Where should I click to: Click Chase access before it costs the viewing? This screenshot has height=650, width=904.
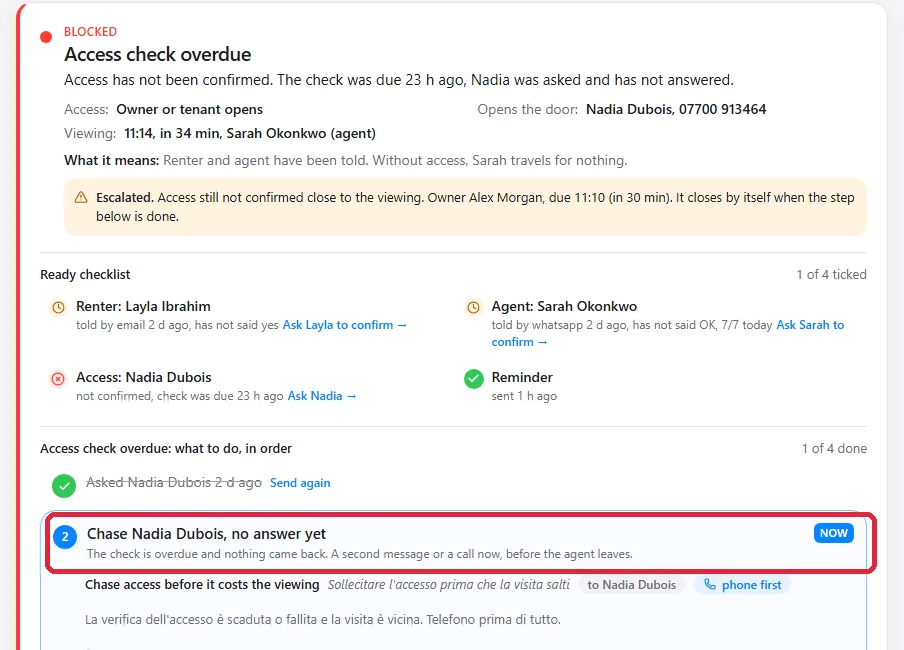pyautogui.click(x=202, y=585)
